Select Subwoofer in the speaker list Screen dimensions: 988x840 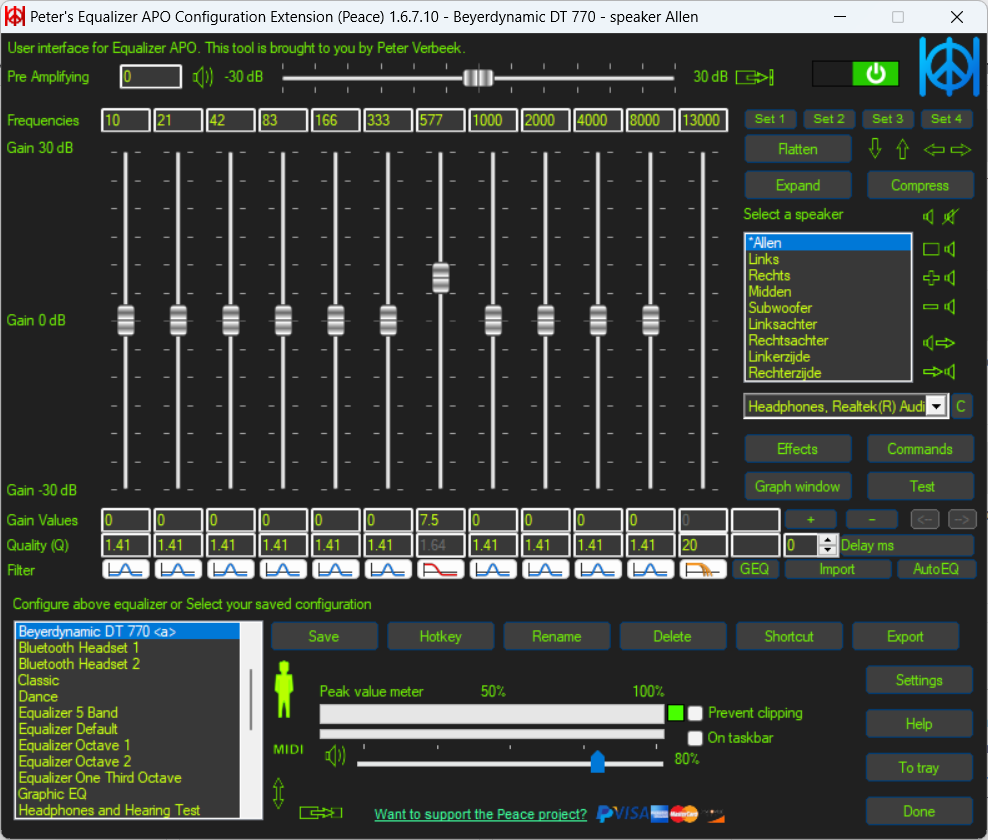point(778,308)
